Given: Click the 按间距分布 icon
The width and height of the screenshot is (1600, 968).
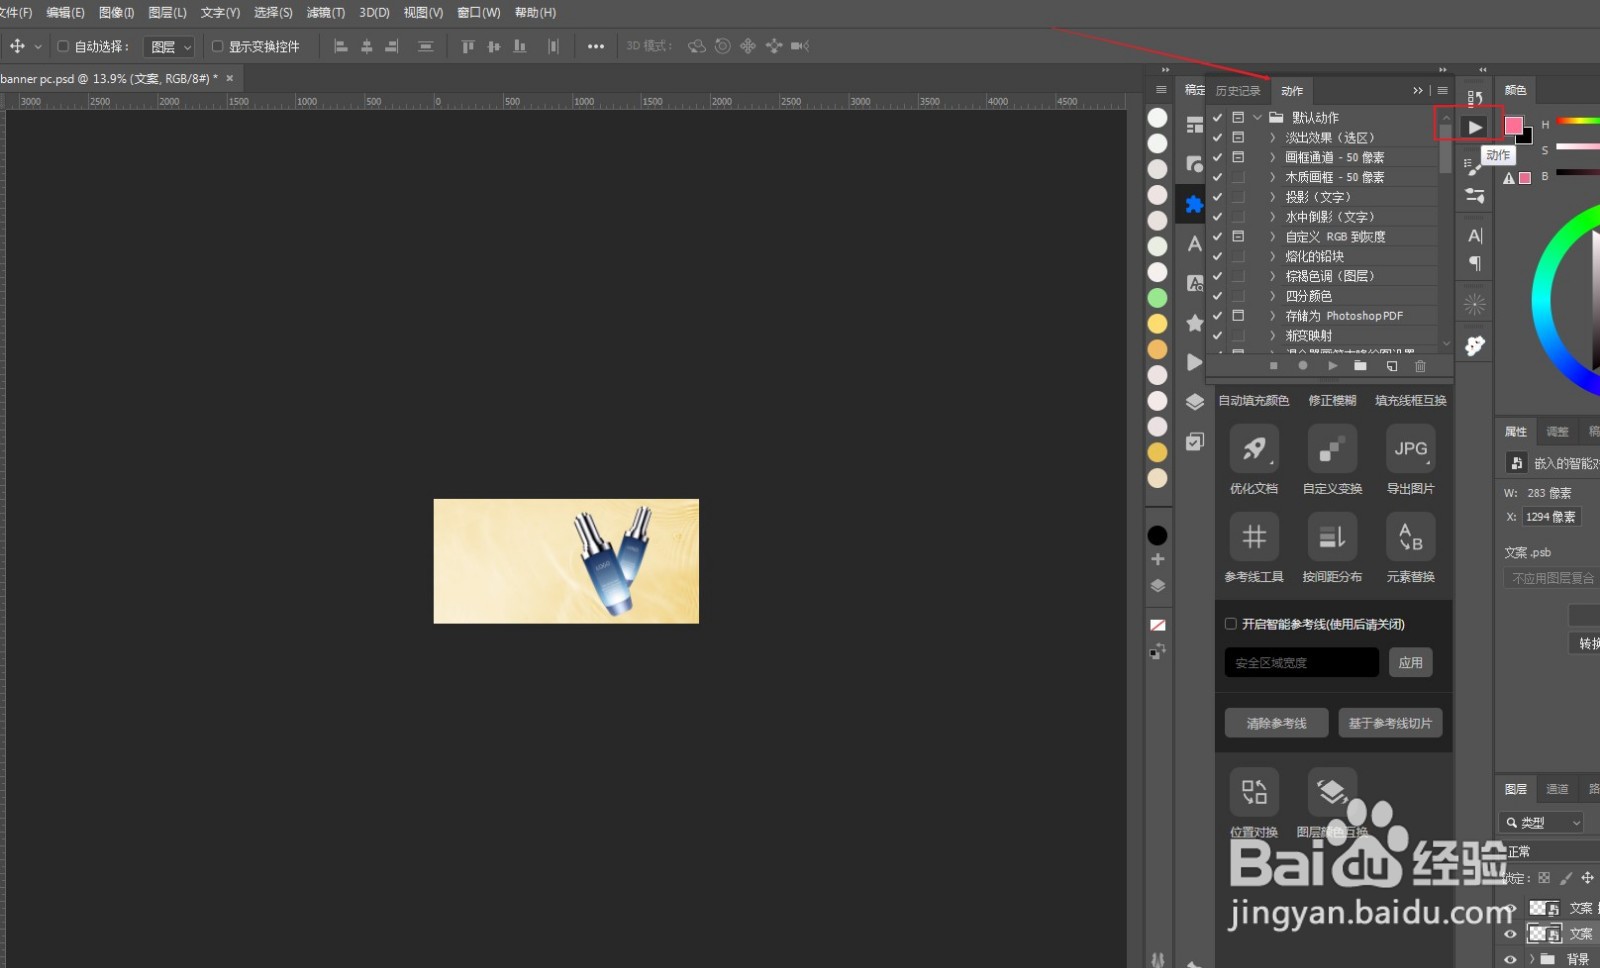Looking at the screenshot, I should (1332, 536).
